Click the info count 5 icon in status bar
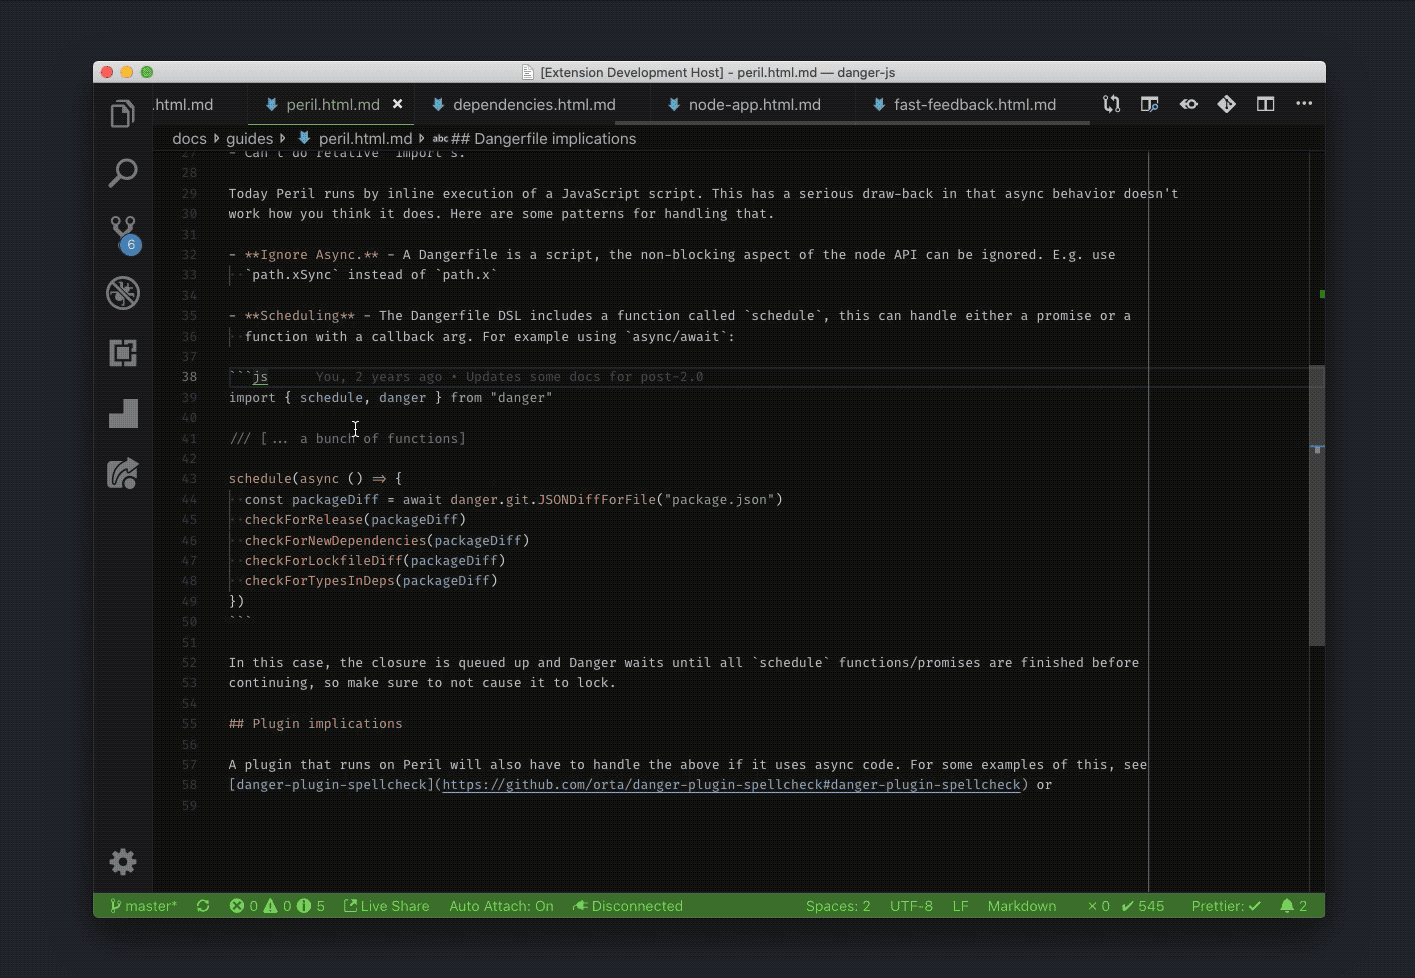1415x978 pixels. [311, 906]
